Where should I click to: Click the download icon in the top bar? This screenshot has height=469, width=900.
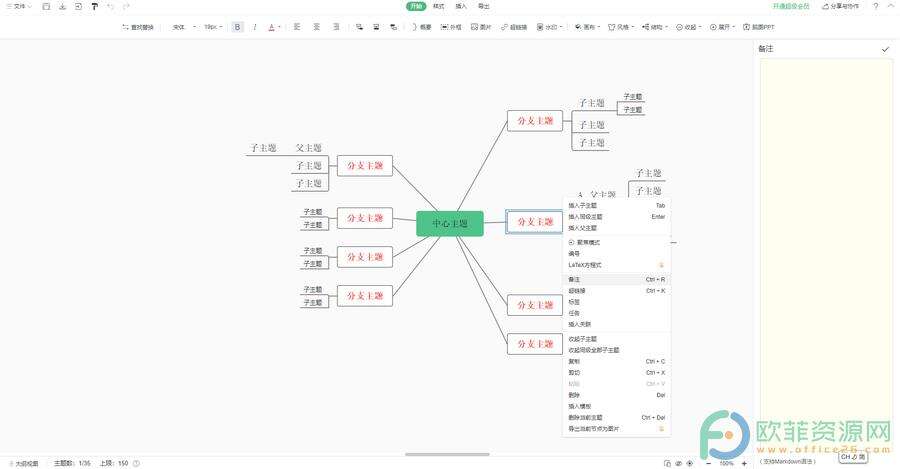[63, 6]
